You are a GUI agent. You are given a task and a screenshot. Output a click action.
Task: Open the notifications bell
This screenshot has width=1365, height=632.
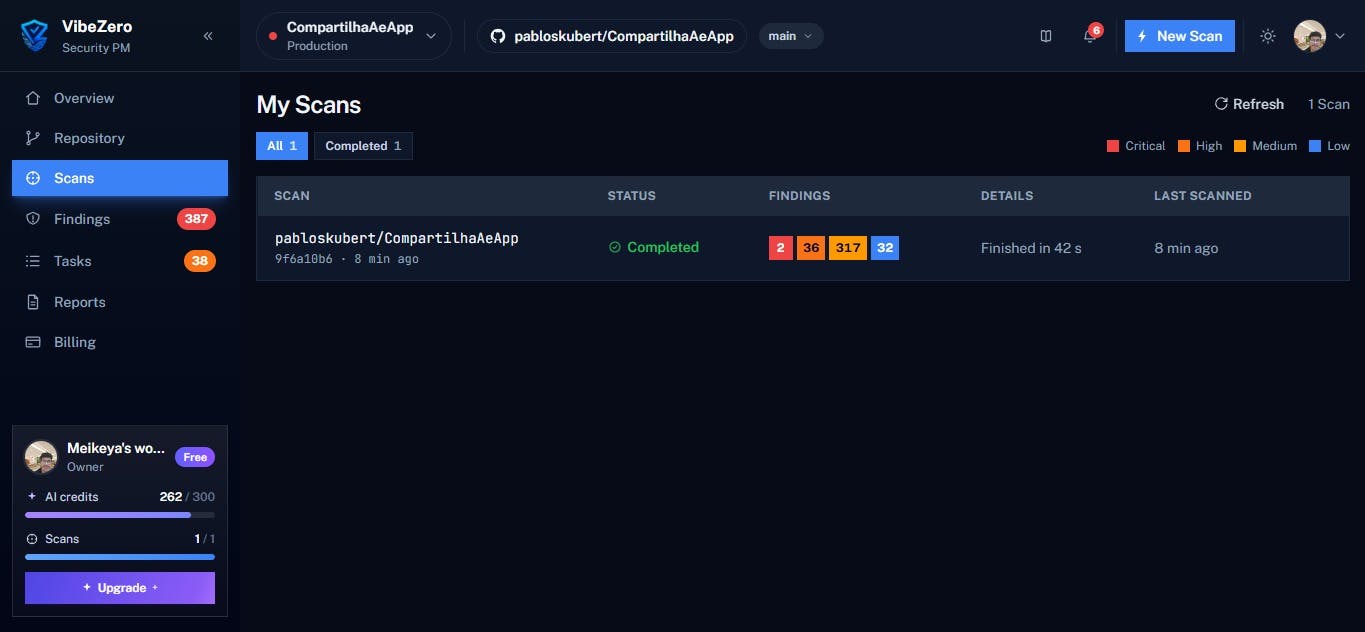pyautogui.click(x=1090, y=36)
